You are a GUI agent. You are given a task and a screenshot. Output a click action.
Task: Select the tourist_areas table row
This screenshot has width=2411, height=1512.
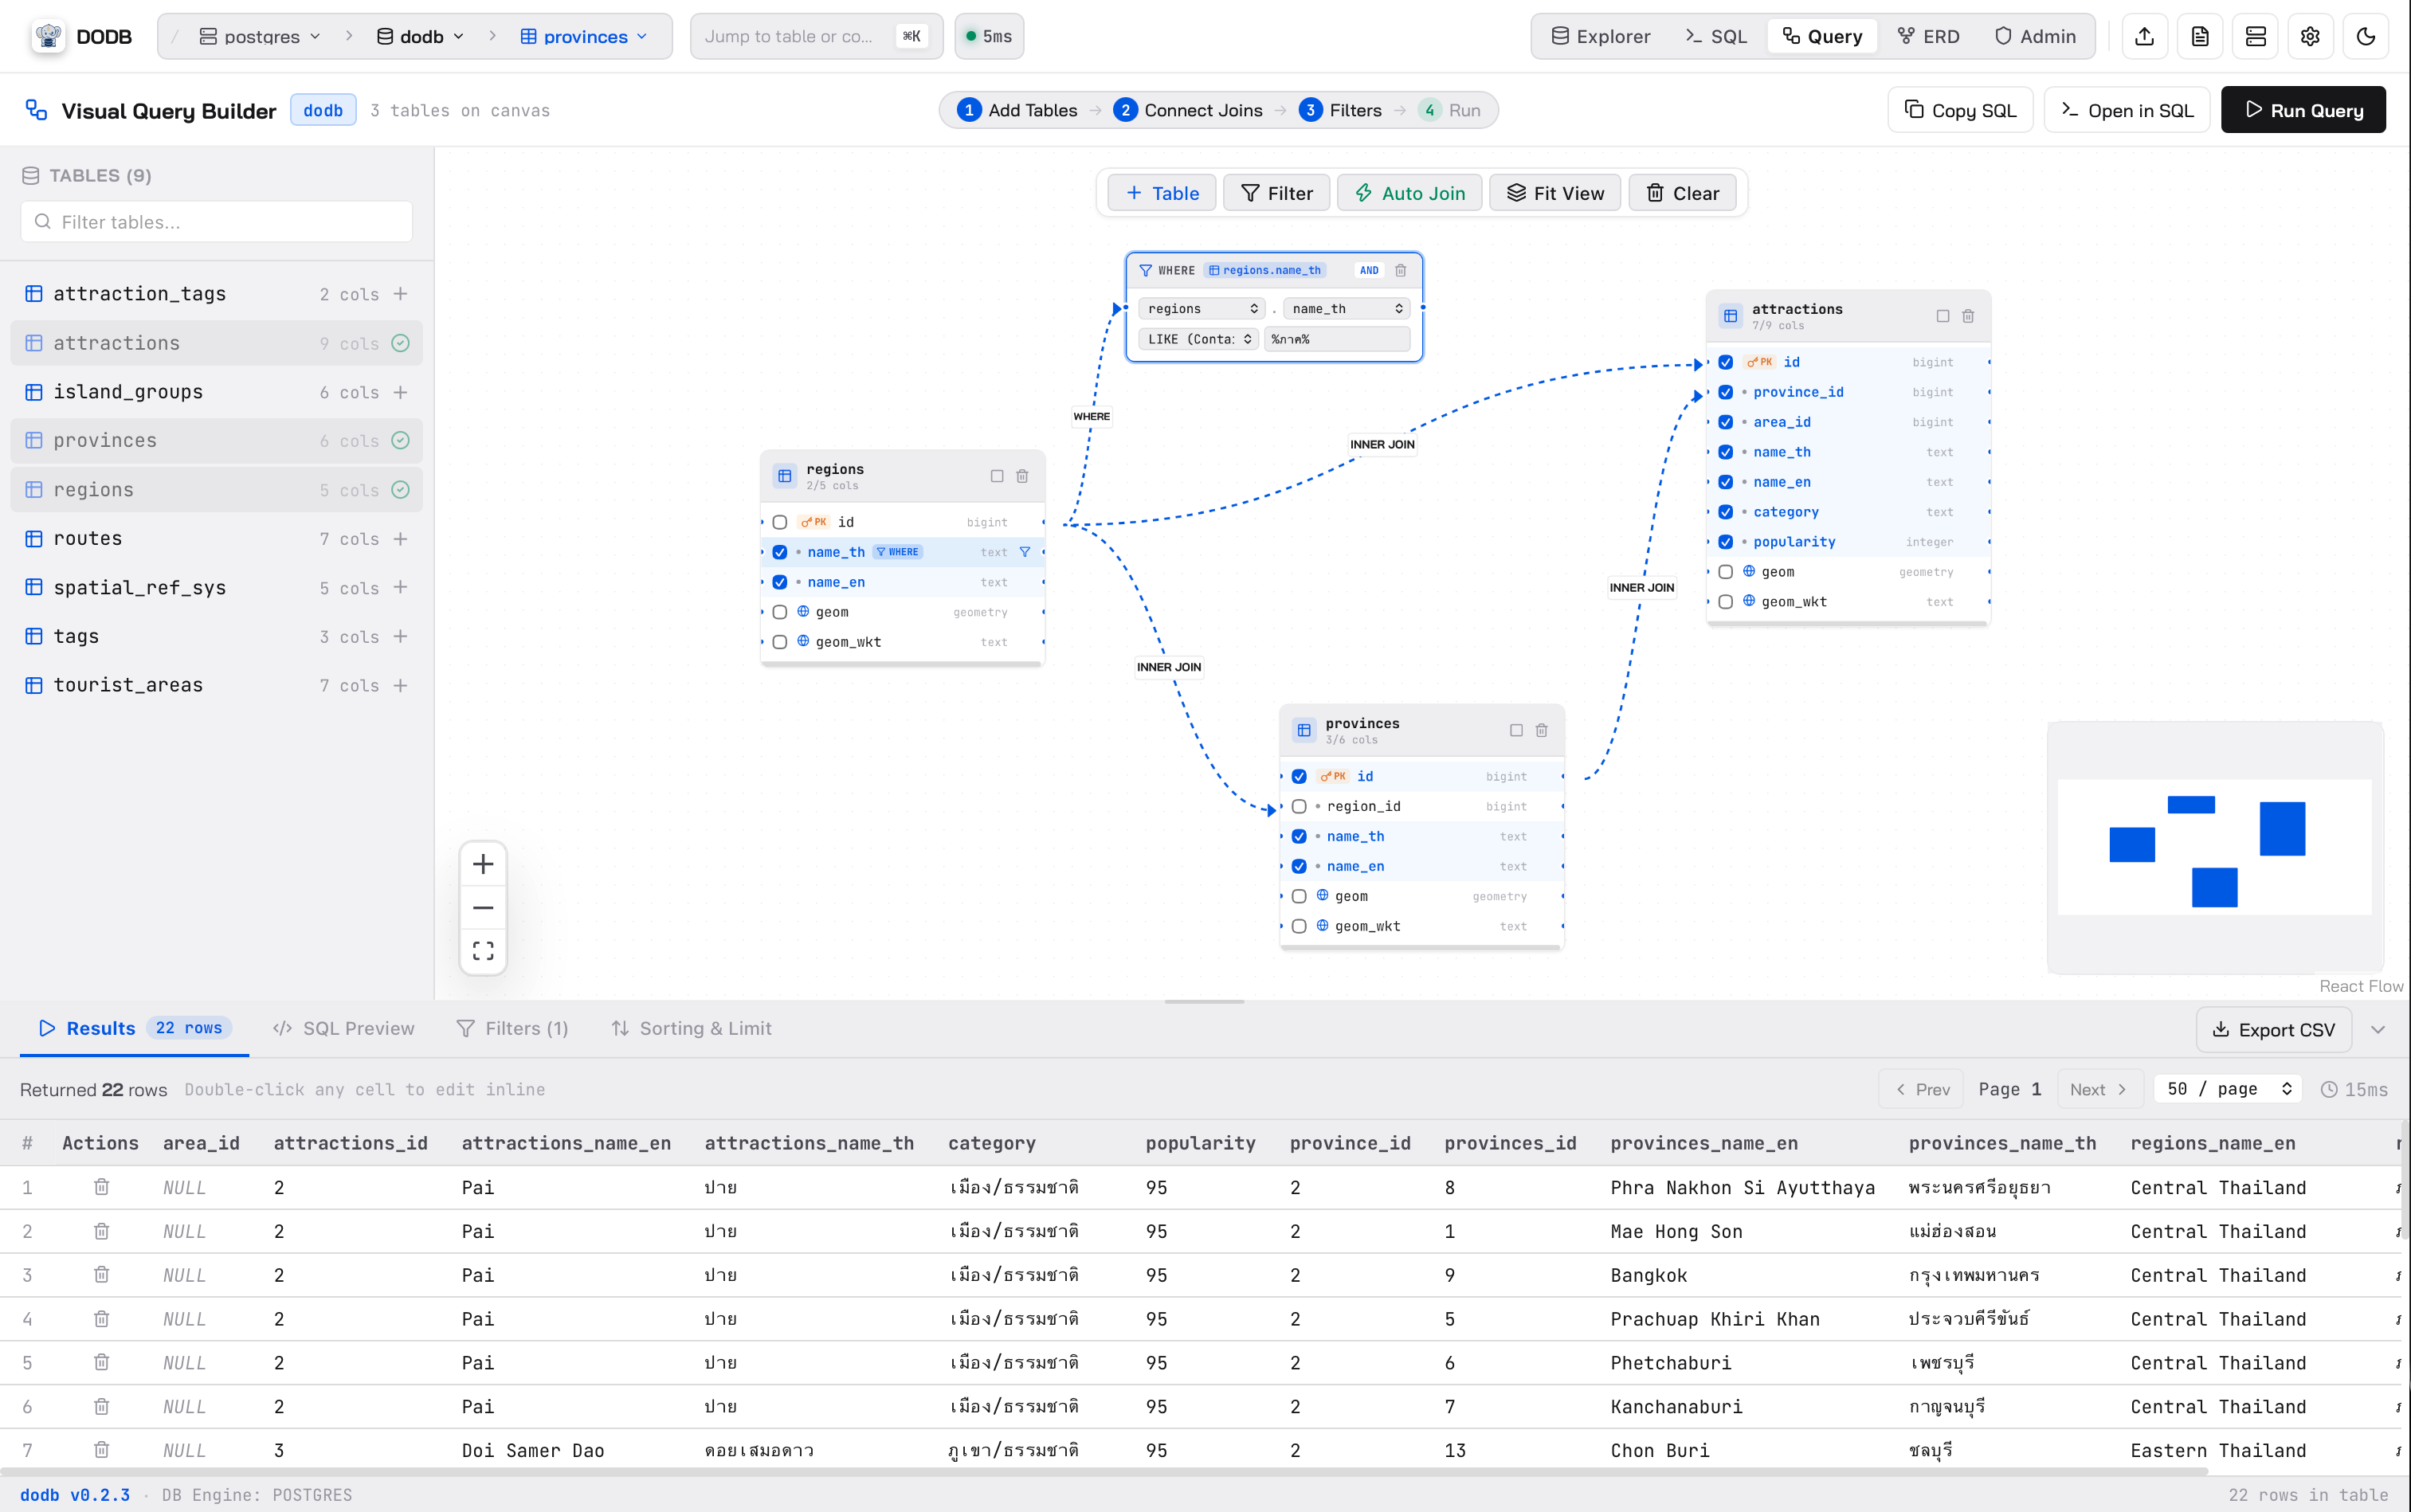point(217,686)
